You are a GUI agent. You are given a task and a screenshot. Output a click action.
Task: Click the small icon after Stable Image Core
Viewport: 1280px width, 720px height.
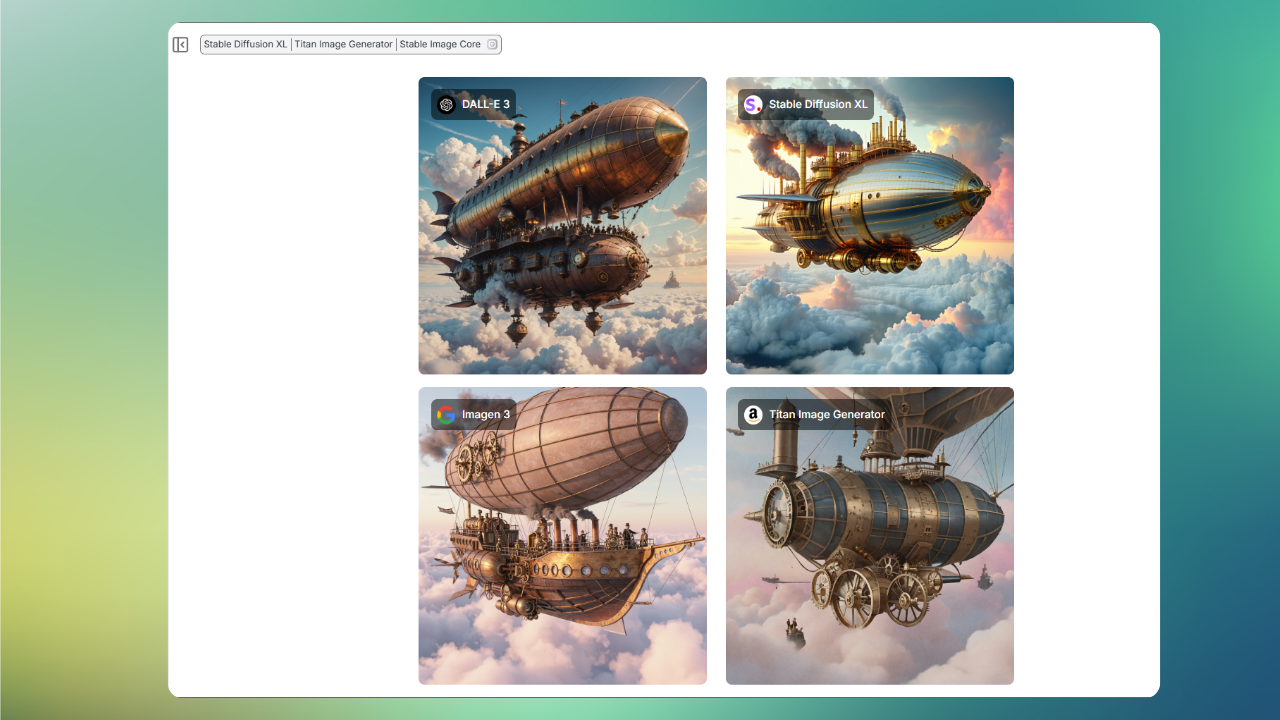pyautogui.click(x=492, y=45)
